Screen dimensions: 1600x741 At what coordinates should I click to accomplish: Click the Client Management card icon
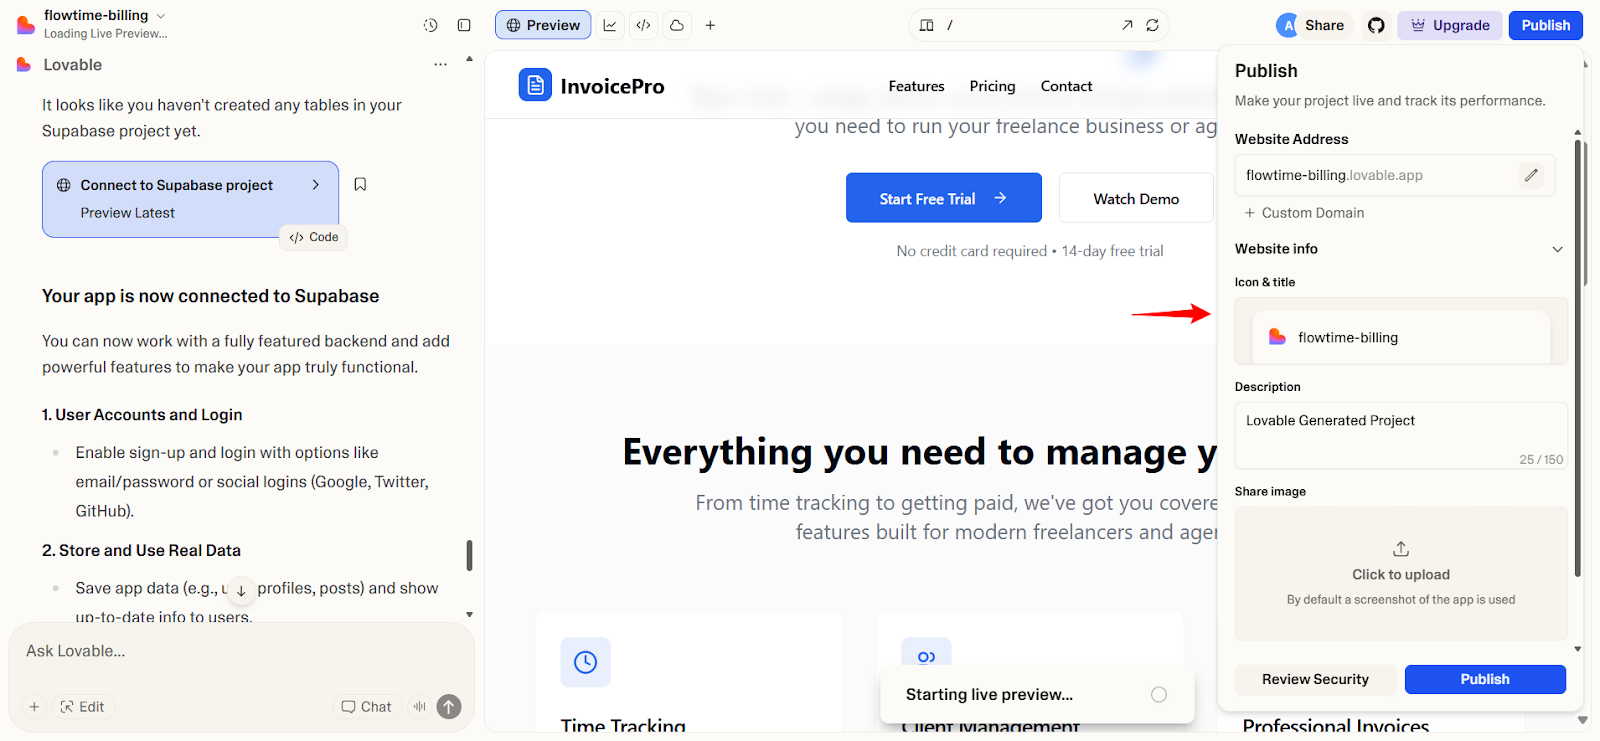tap(927, 657)
